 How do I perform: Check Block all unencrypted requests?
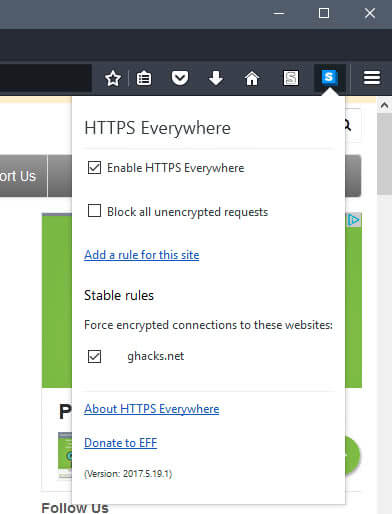pos(94,211)
